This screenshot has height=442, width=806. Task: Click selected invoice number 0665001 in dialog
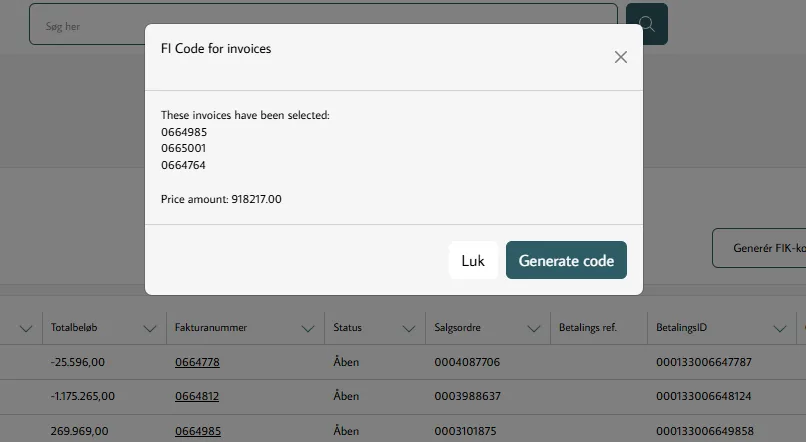(183, 148)
